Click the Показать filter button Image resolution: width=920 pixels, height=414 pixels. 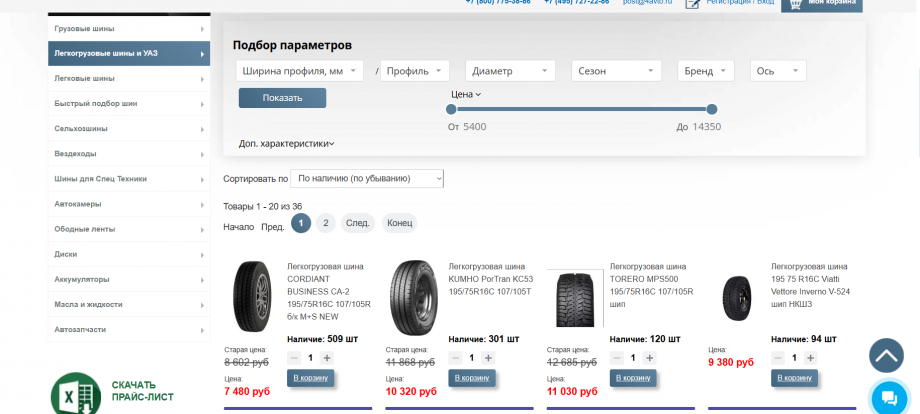[282, 98]
